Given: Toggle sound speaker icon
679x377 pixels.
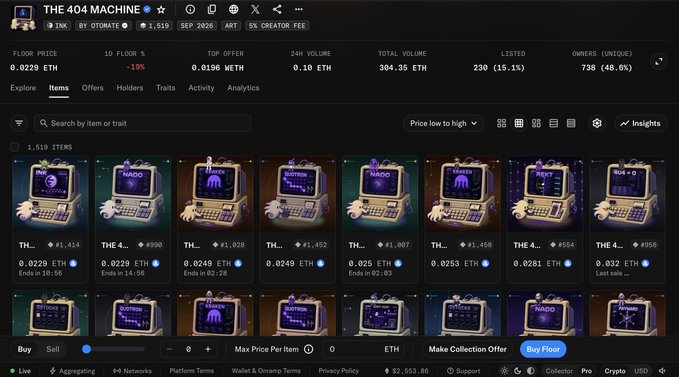Looking at the screenshot, I should tap(662, 371).
